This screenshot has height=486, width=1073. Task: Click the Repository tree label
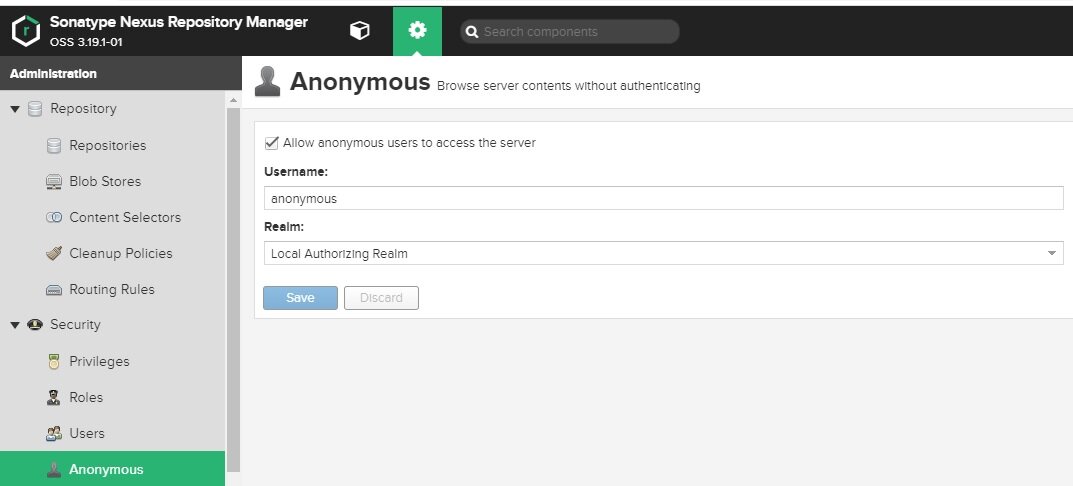point(83,108)
